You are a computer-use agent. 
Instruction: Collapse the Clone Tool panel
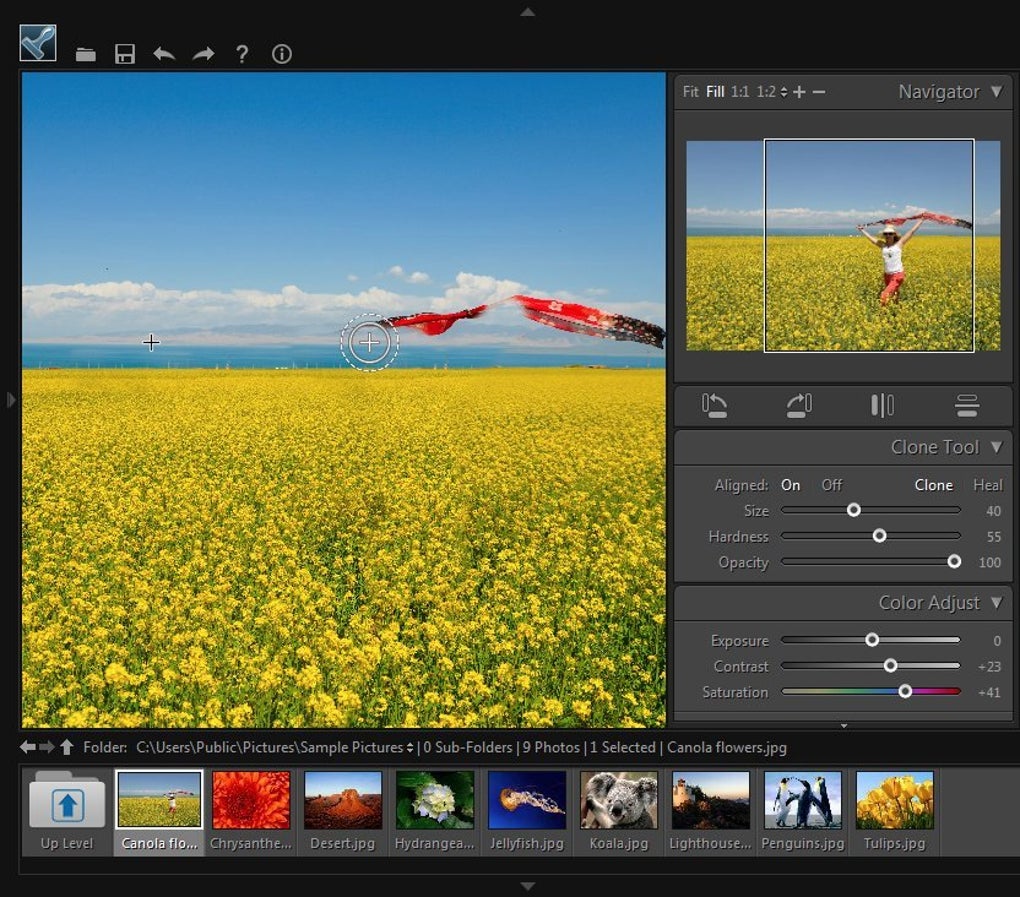tap(997, 447)
